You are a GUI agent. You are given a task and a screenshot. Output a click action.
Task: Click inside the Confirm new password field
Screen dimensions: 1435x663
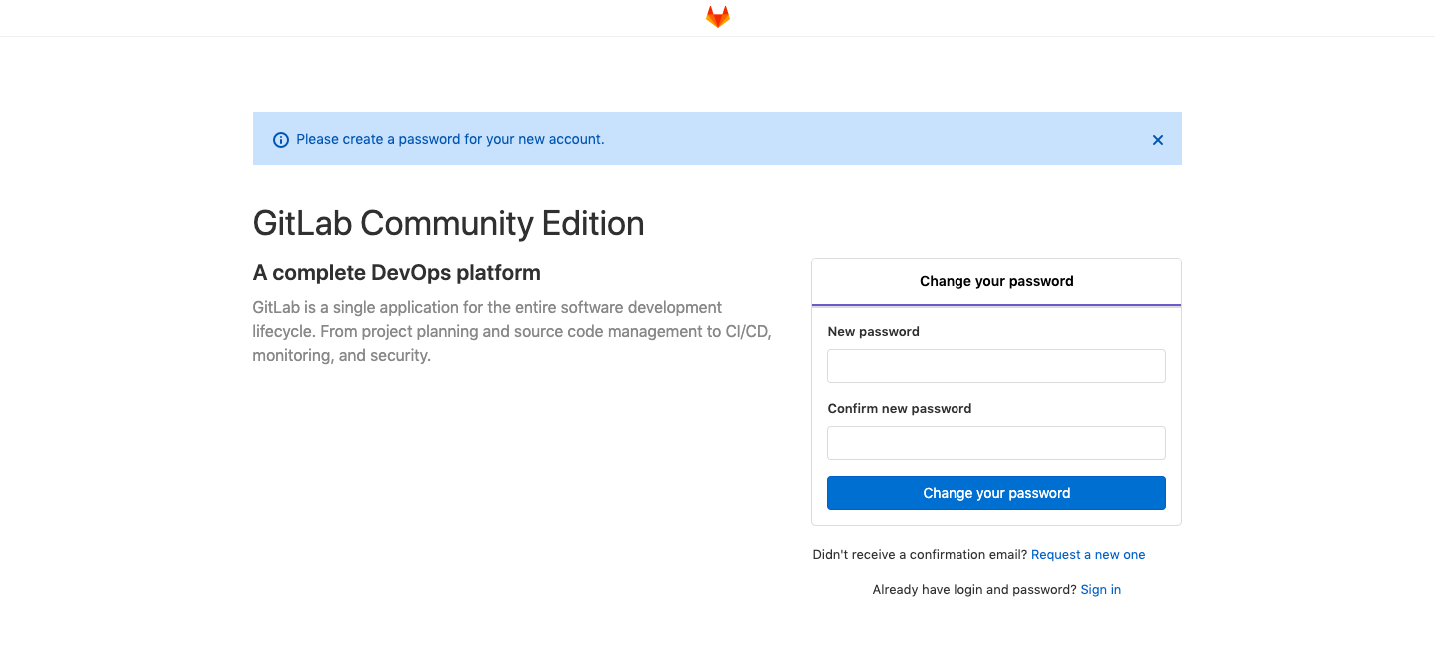point(995,442)
